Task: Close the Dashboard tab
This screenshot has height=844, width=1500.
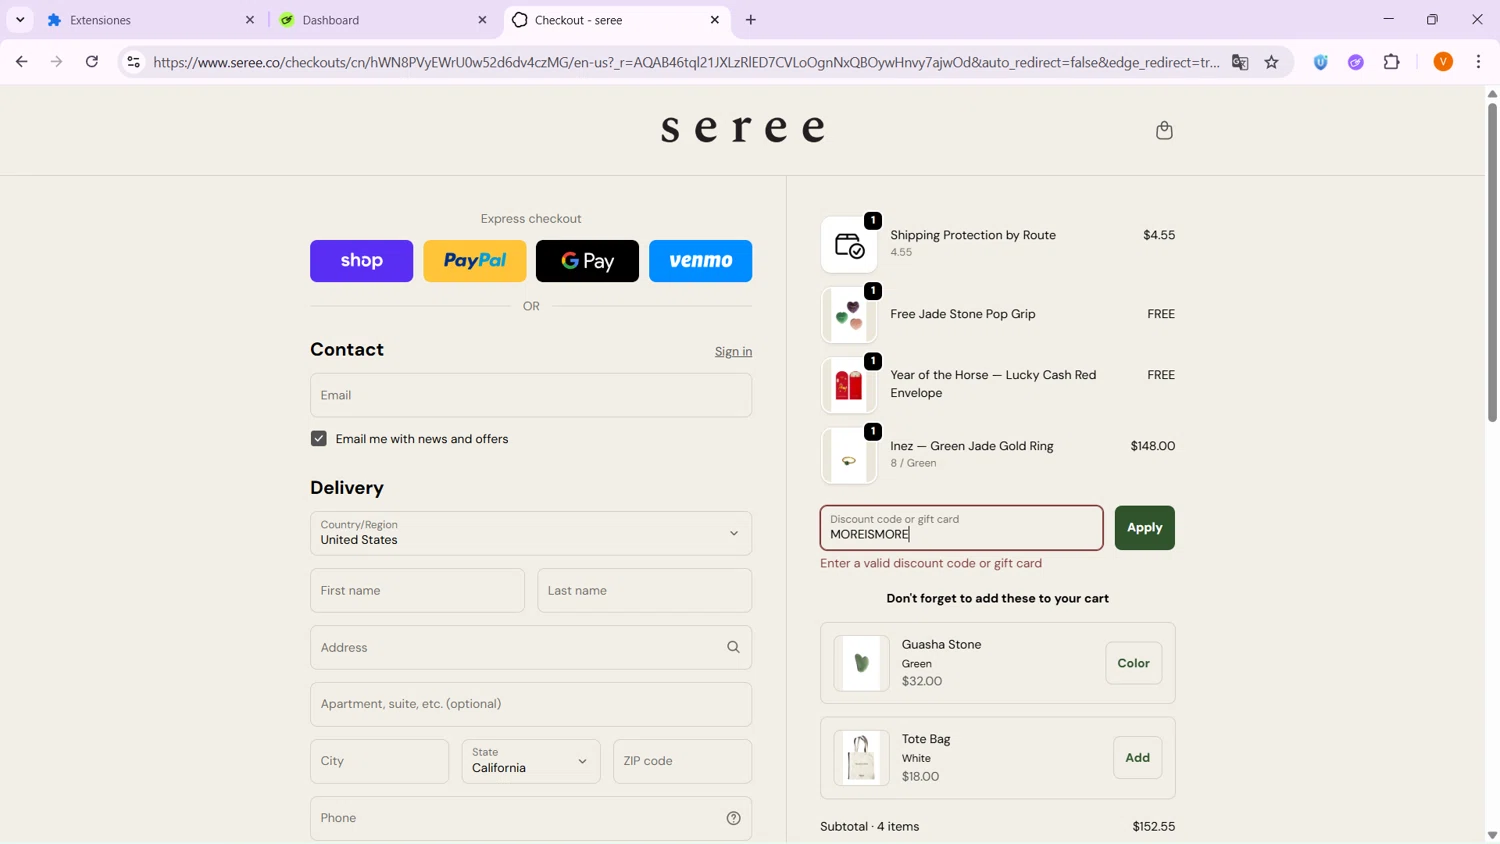Action: click(x=482, y=20)
